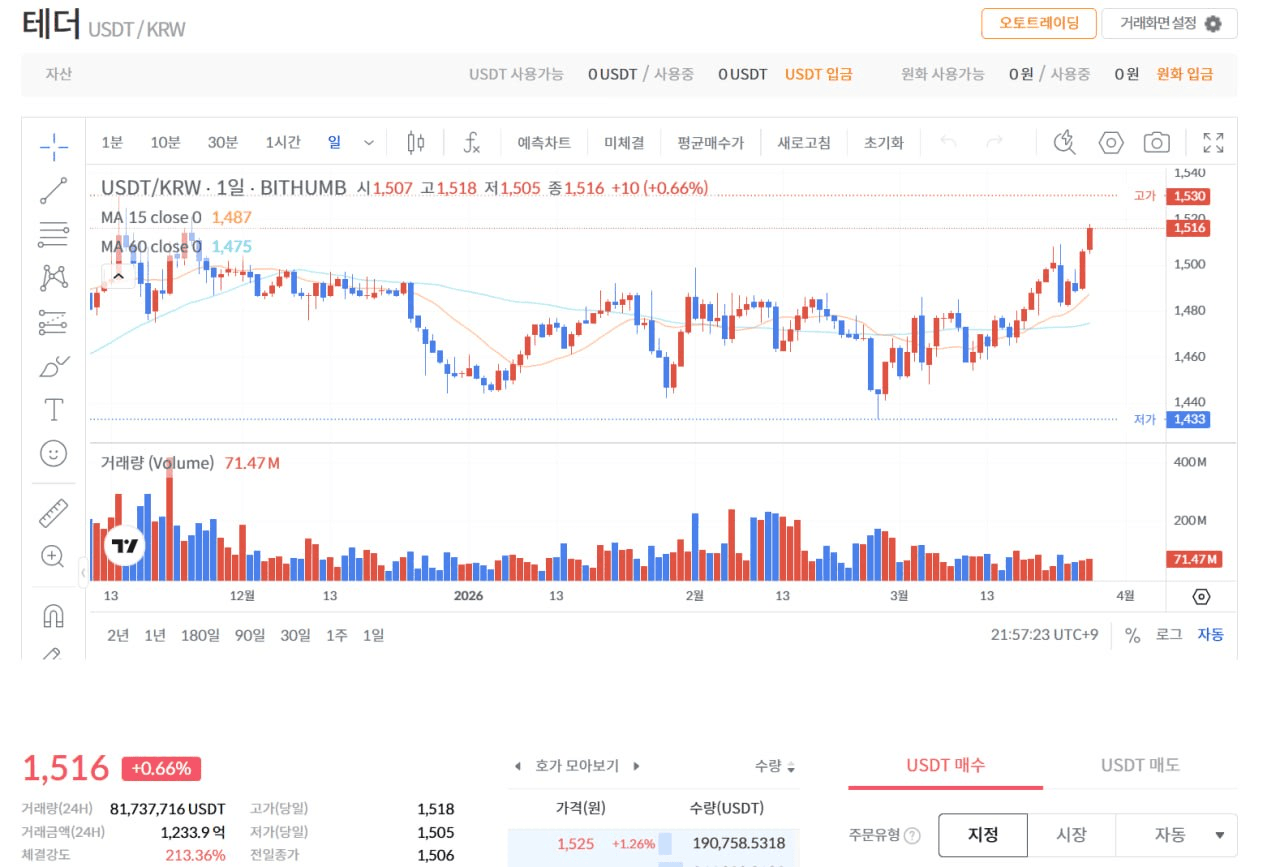Open the emoji sticker tool
This screenshot has height=867, width=1280.
point(53,453)
